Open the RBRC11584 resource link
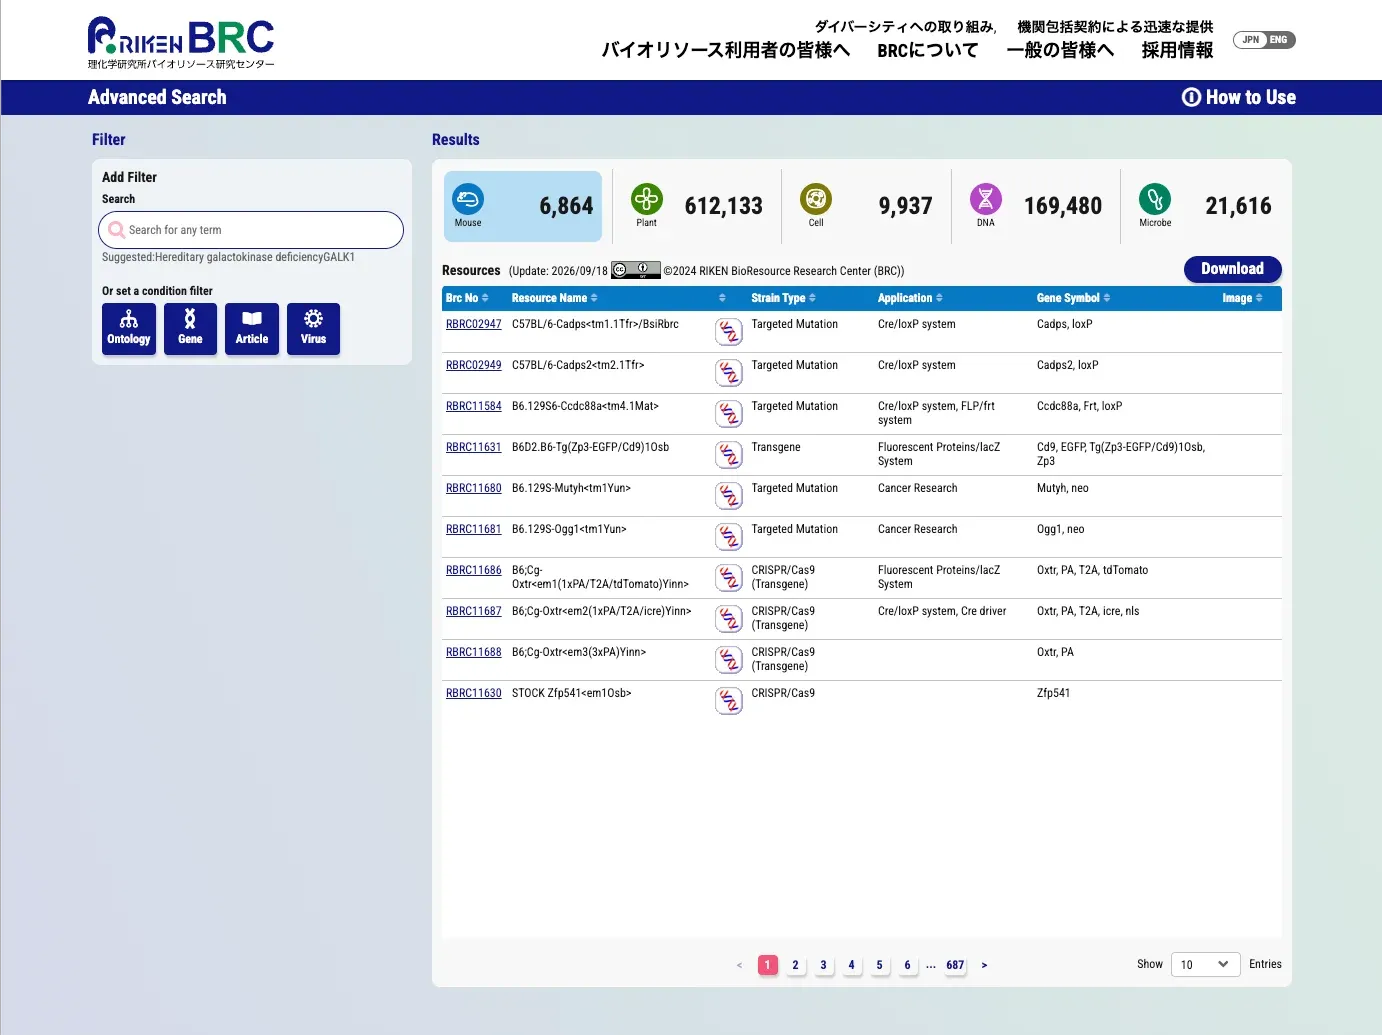This screenshot has height=1035, width=1382. [x=474, y=406]
